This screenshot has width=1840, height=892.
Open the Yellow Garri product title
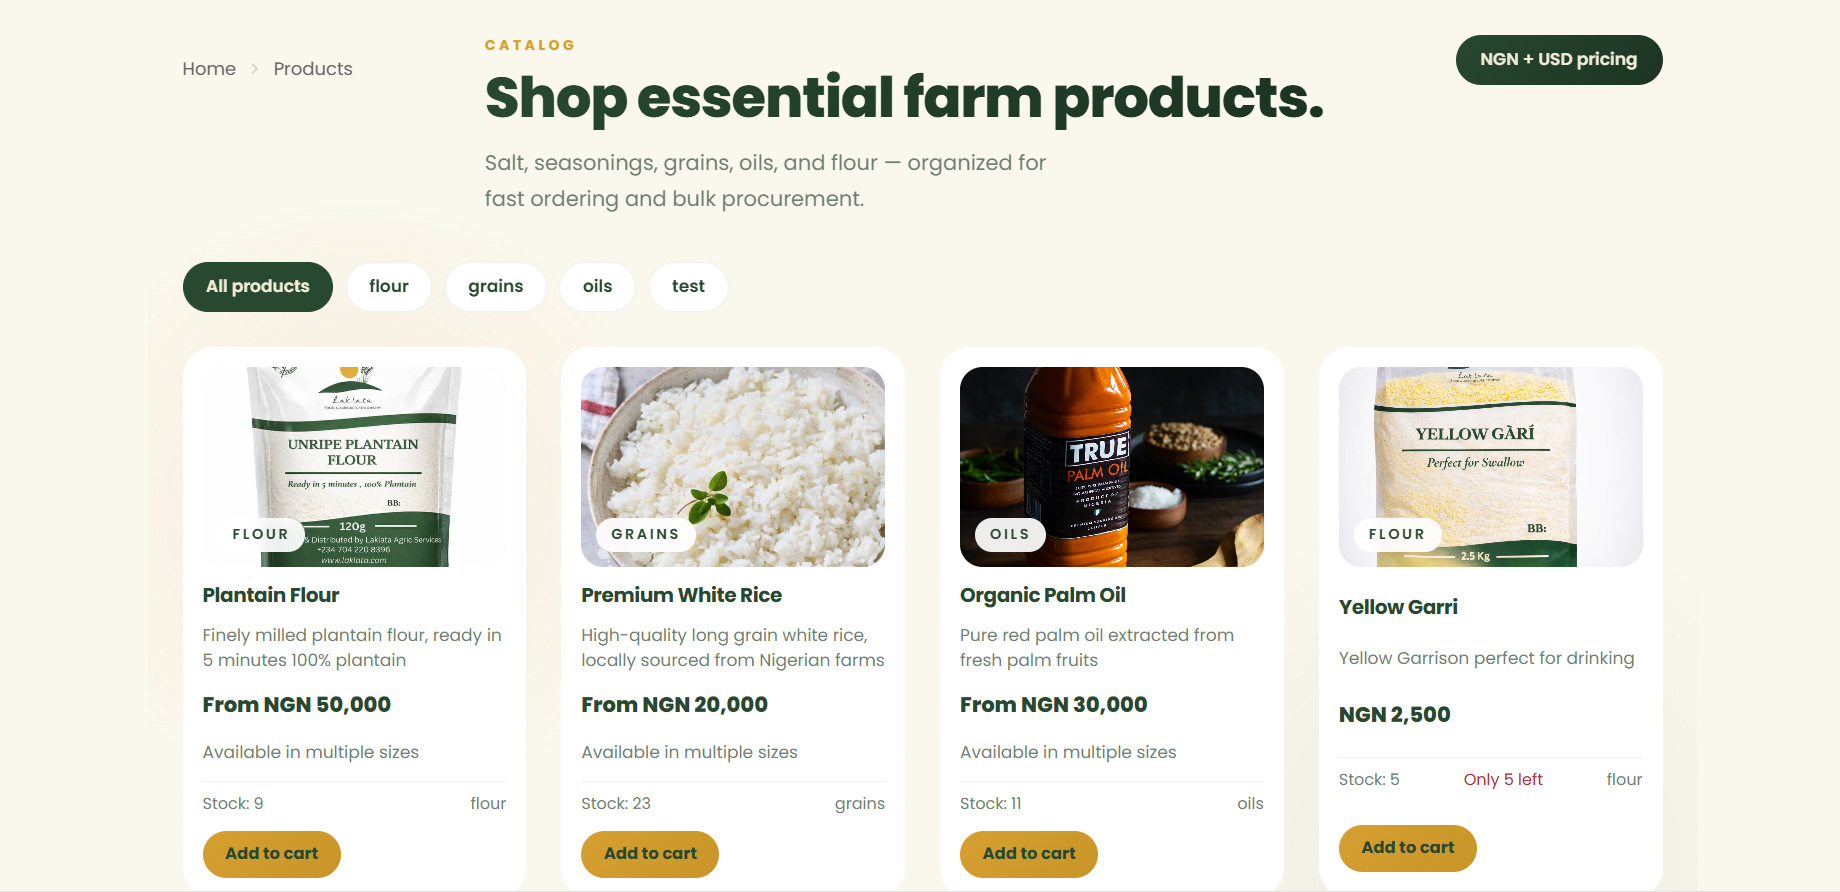(x=1398, y=607)
